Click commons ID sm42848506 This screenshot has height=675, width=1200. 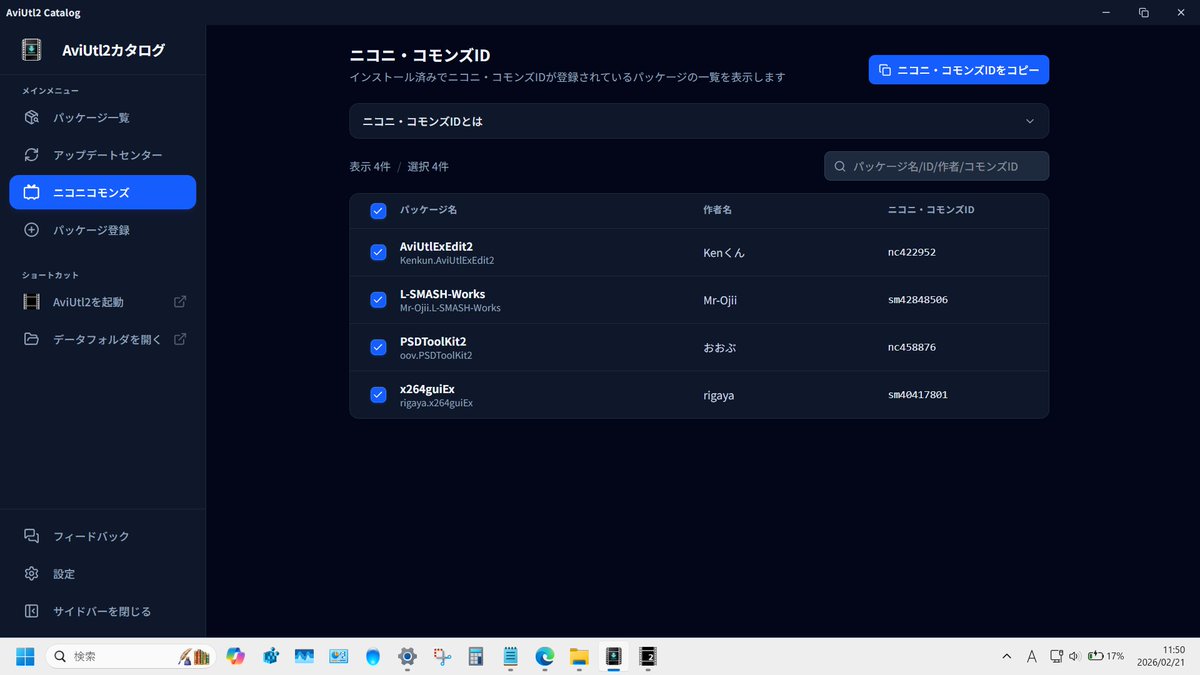[x=918, y=300]
